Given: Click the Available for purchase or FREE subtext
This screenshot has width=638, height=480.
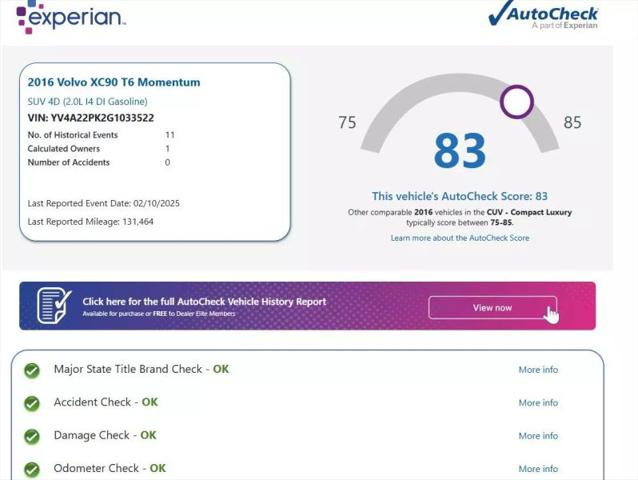Looking at the screenshot, I should click(159, 314).
